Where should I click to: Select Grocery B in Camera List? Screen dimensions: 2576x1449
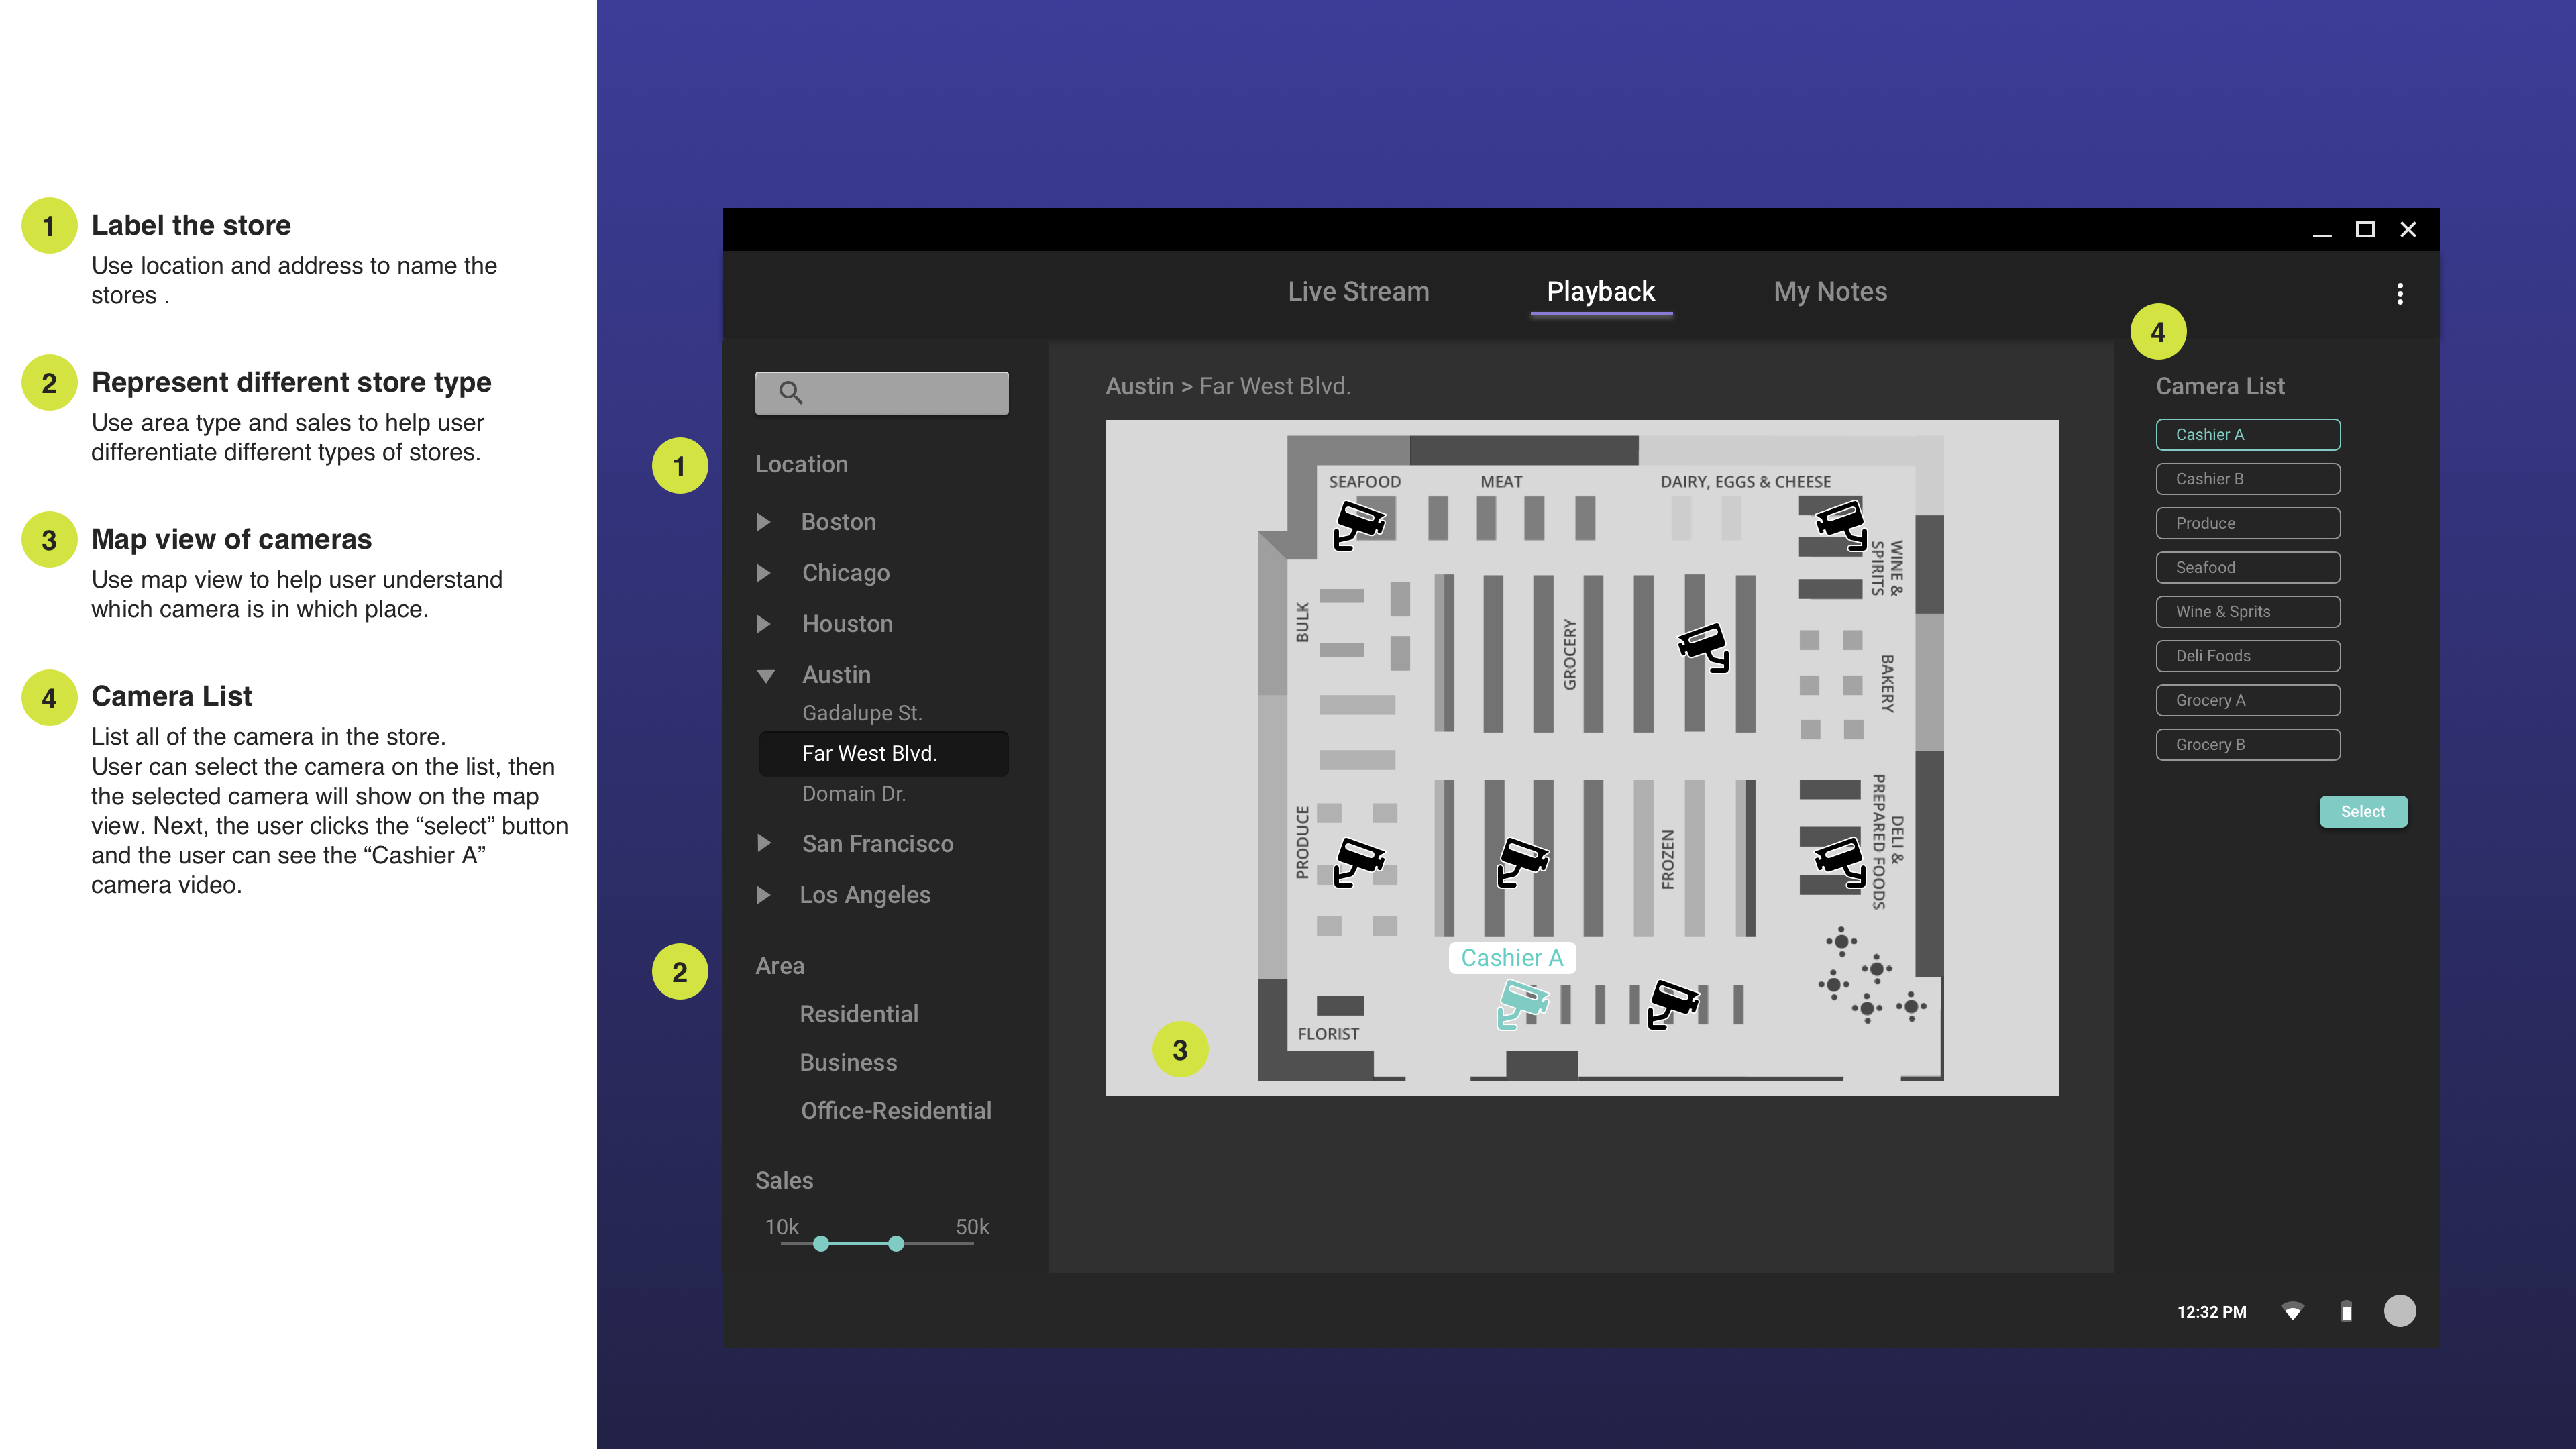pyautogui.click(x=2247, y=744)
